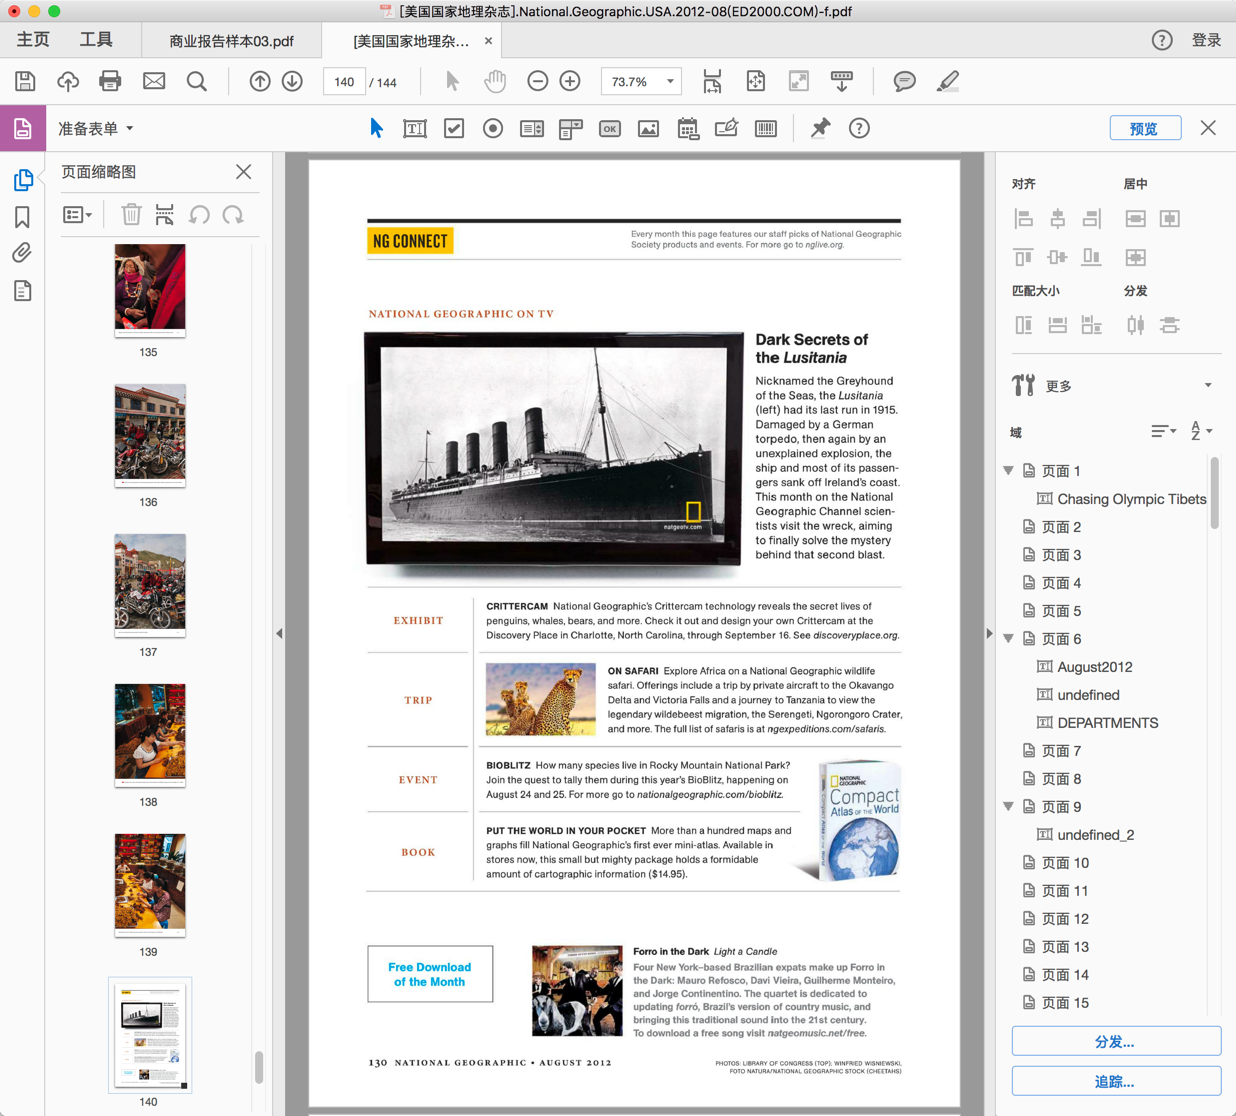Screen dimensions: 1236x1116
Task: Switch to the 主页 tab
Action: point(33,40)
